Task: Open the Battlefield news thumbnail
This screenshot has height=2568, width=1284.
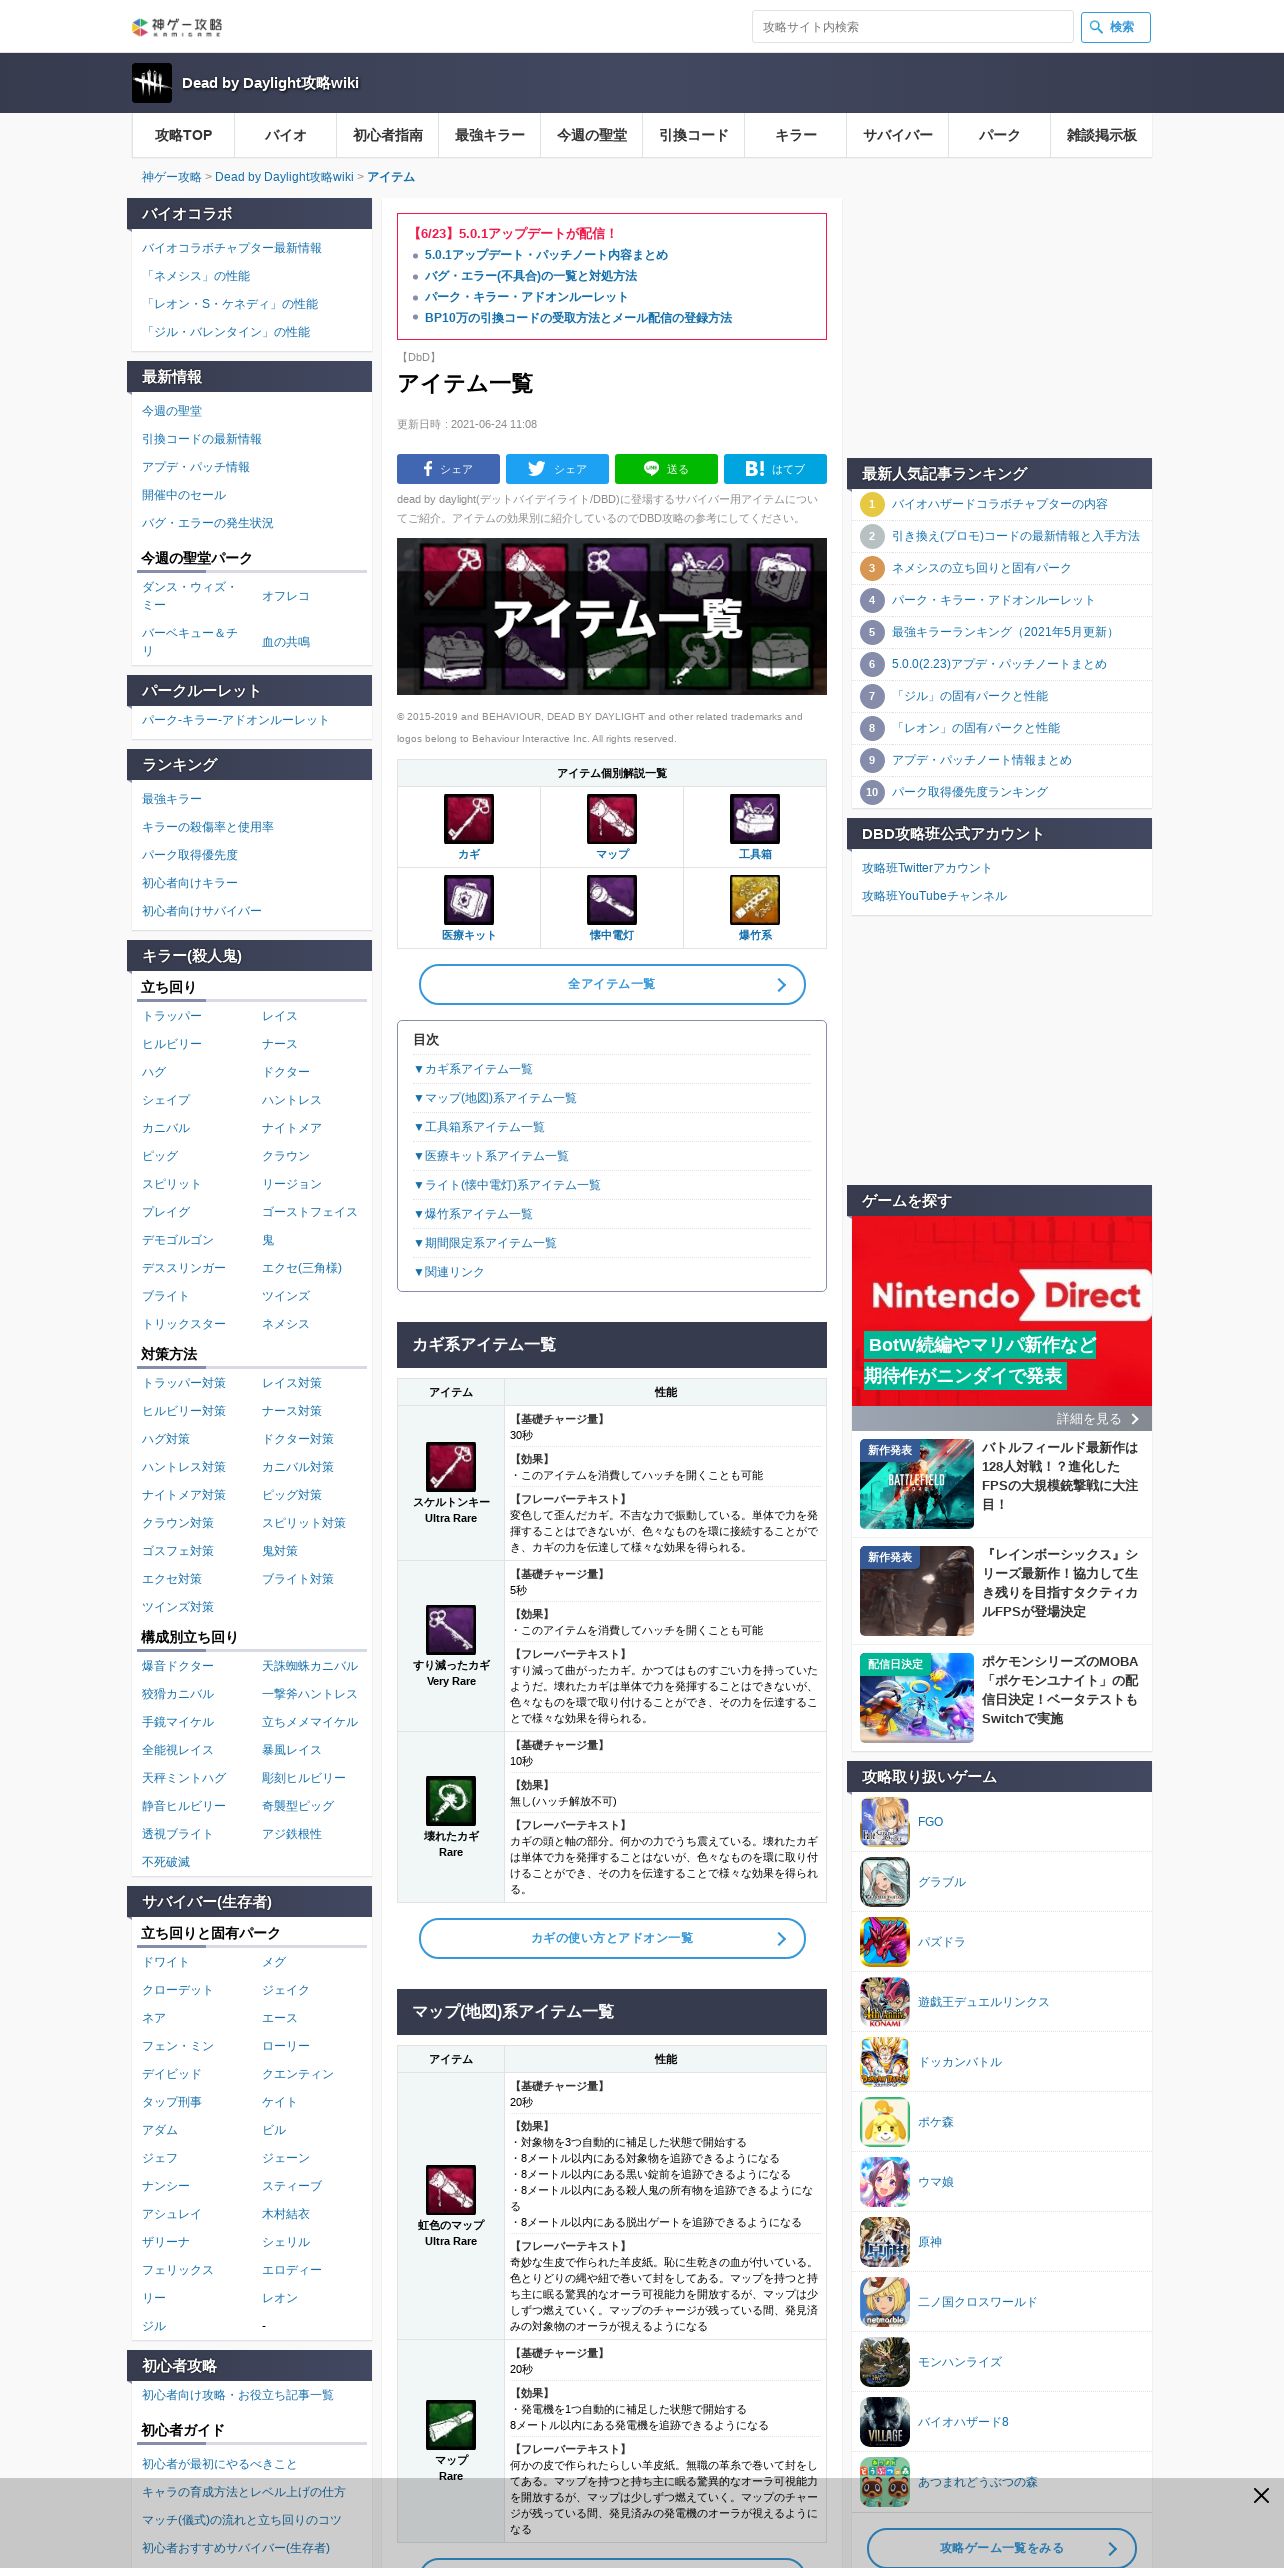Action: 917,1484
